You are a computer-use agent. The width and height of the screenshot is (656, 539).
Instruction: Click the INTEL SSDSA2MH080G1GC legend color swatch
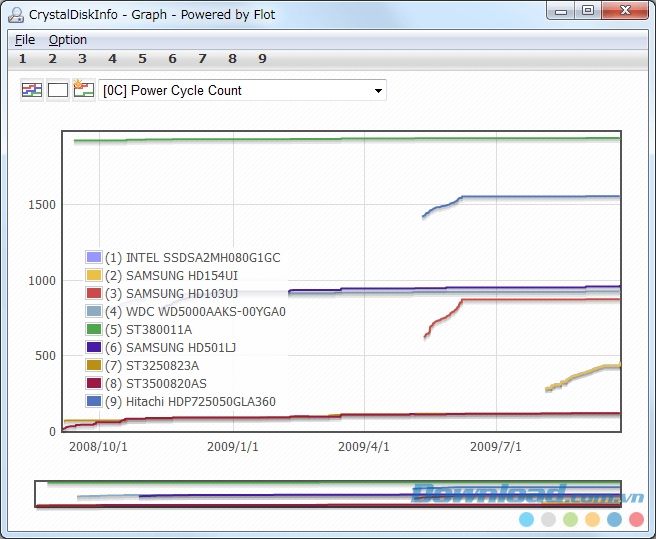click(94, 257)
